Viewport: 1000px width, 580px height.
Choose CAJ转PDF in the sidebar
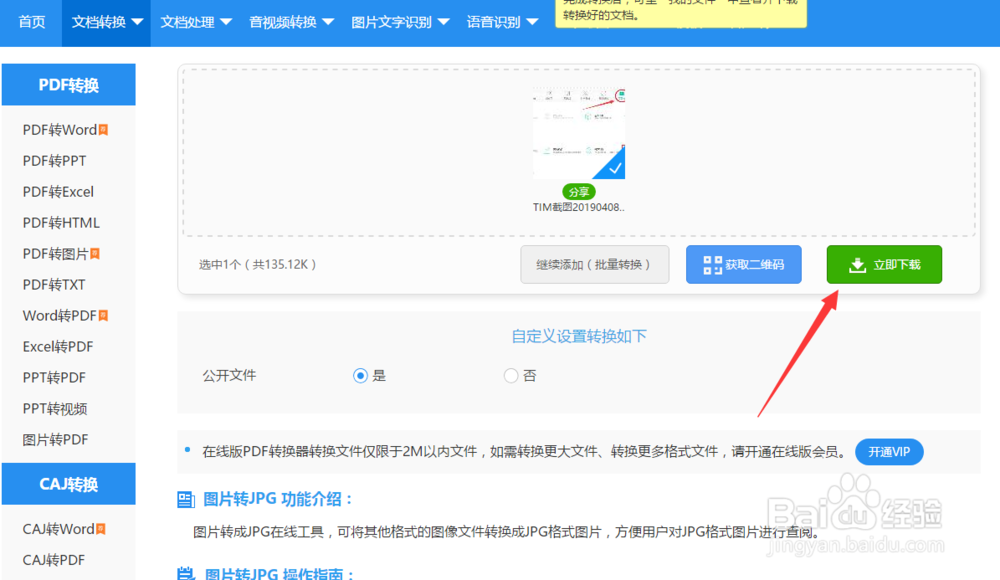(54, 560)
